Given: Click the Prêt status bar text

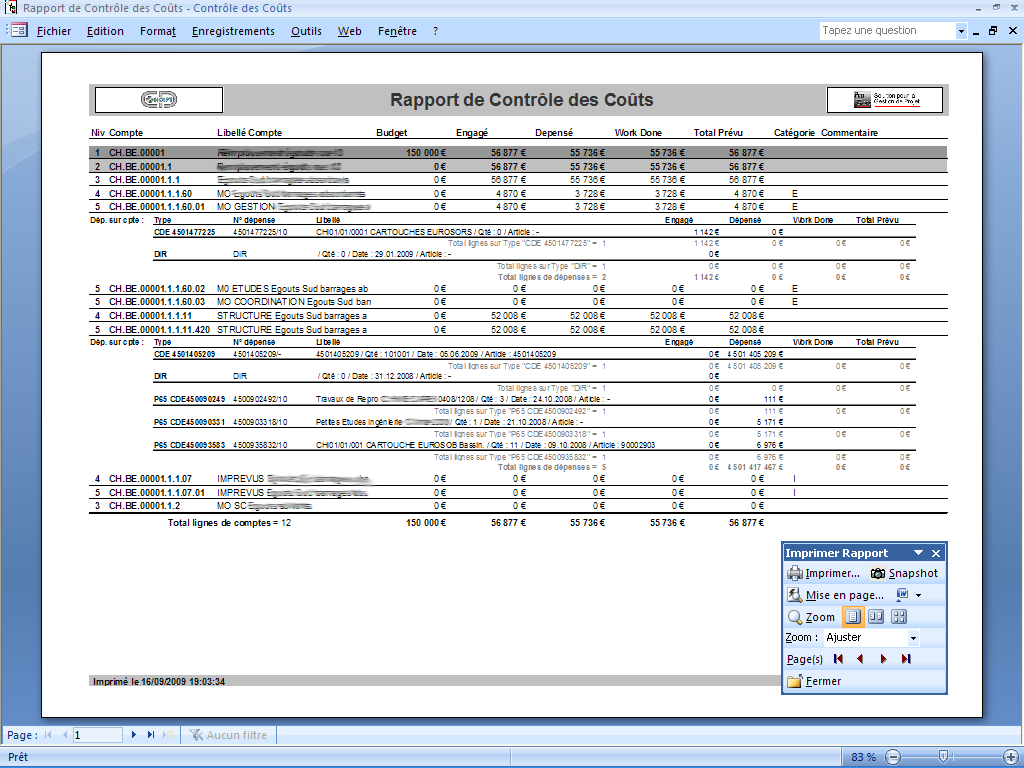Looking at the screenshot, I should 18,757.
